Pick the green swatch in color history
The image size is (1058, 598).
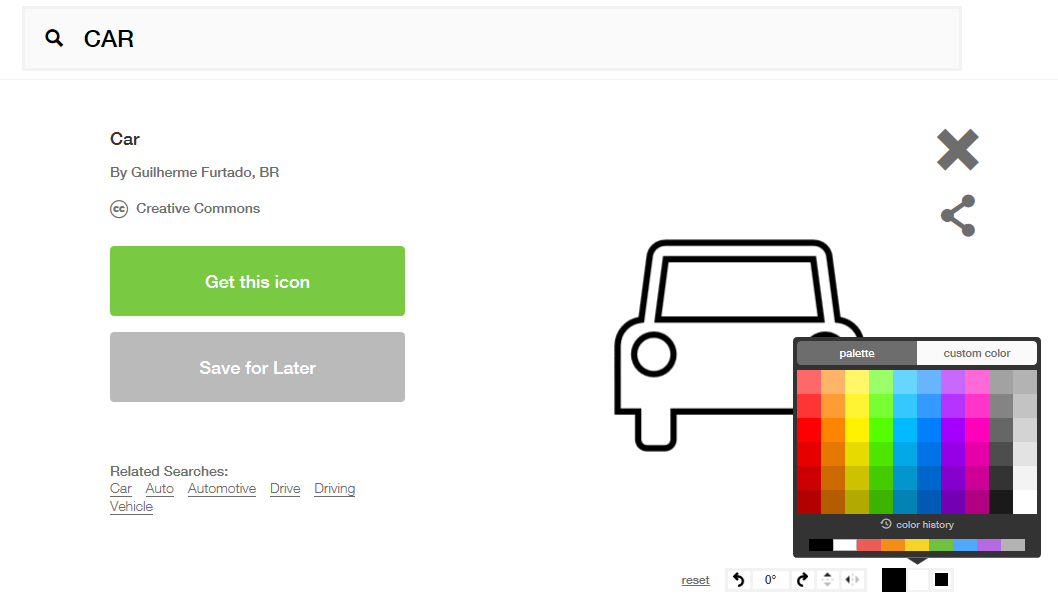[x=941, y=545]
